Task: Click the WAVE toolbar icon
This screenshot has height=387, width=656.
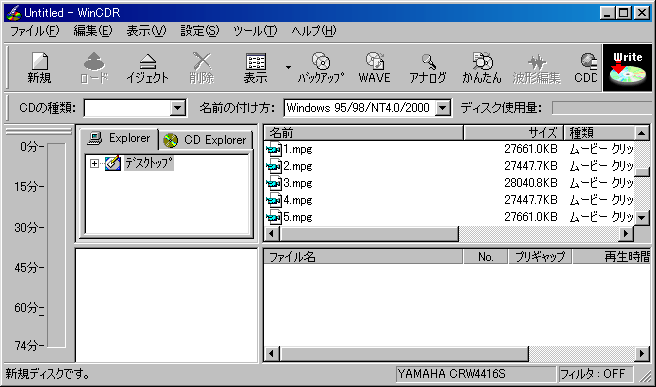Action: pyautogui.click(x=374, y=68)
